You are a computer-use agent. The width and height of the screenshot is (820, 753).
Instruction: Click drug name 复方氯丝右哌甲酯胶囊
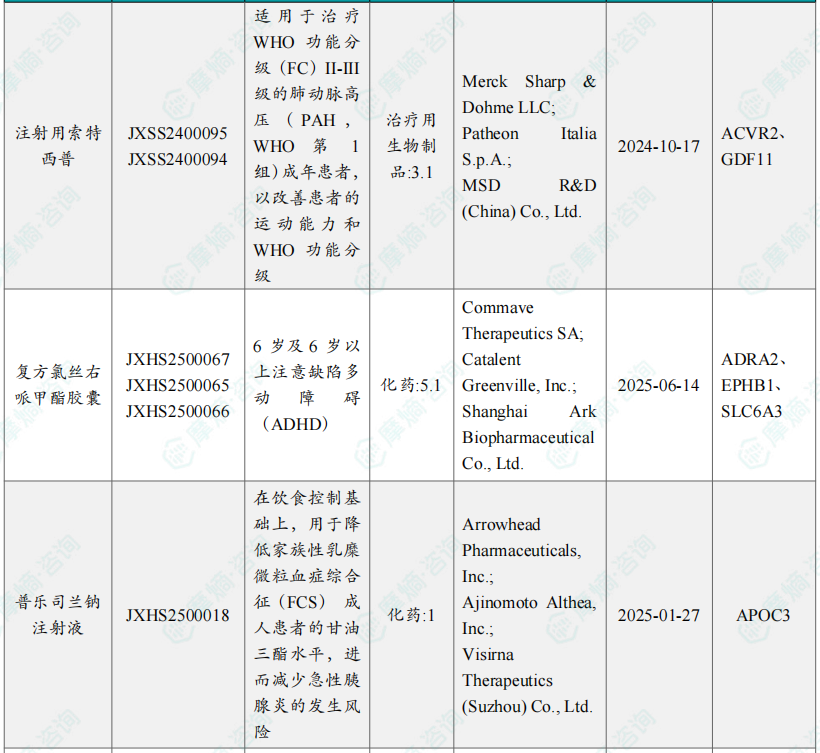point(58,385)
